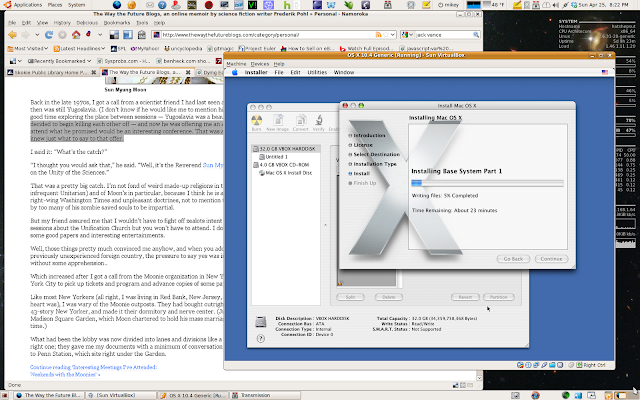Viewport: 640px width, 400px height.
Task: Open Firefox History menu
Action: [62, 23]
